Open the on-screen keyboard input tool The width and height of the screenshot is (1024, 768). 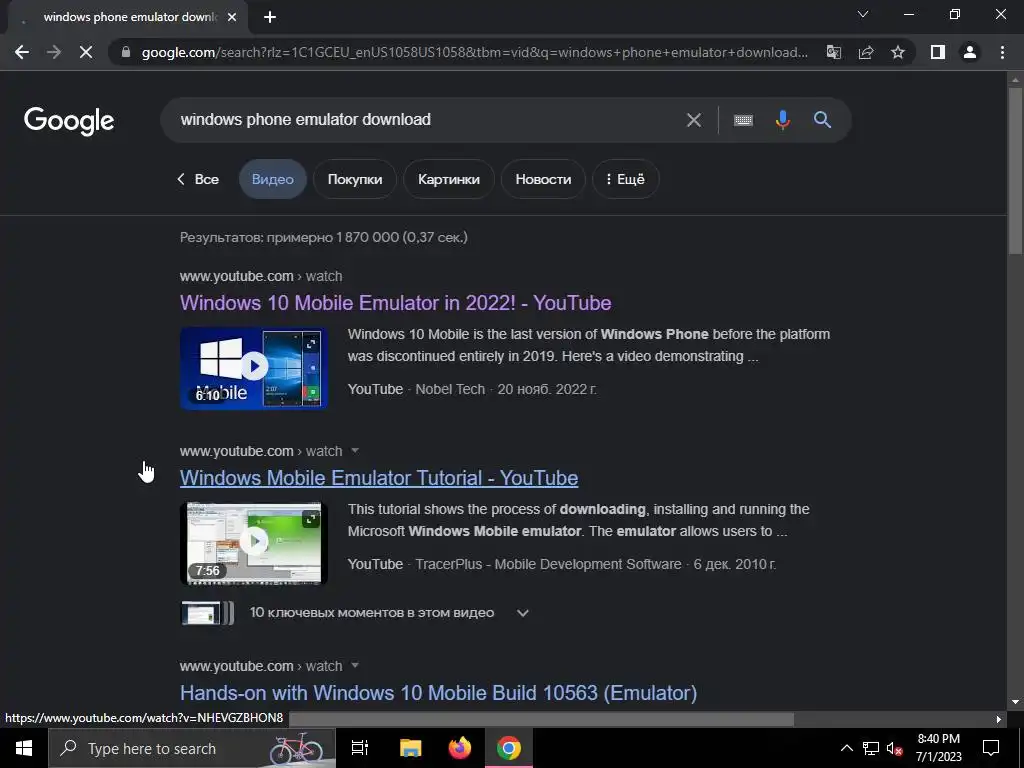(x=743, y=120)
